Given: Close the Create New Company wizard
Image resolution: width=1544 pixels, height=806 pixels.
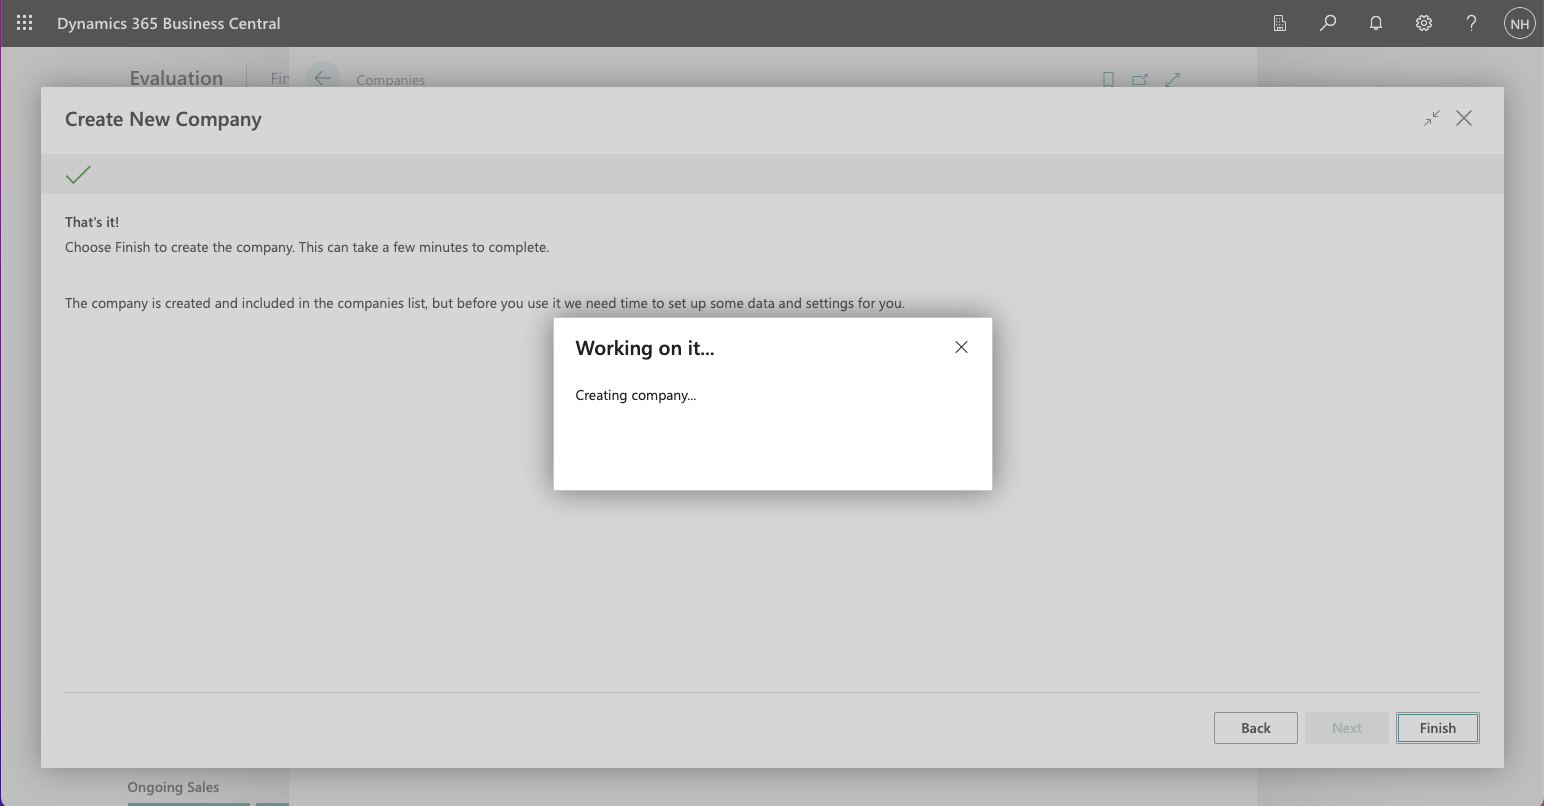Looking at the screenshot, I should (1464, 118).
